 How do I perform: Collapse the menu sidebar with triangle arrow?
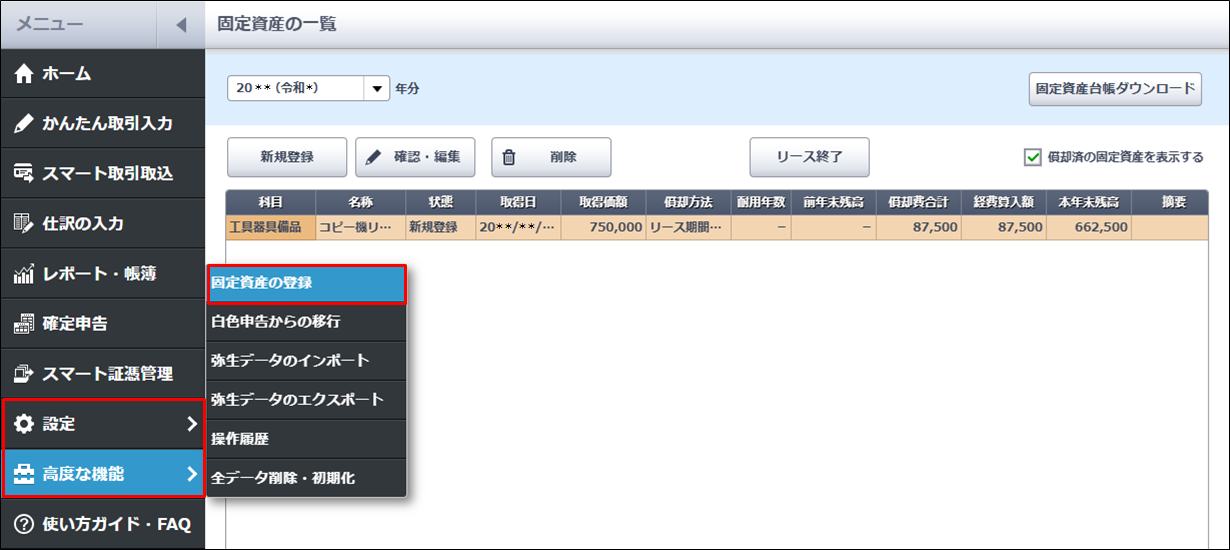180,25
